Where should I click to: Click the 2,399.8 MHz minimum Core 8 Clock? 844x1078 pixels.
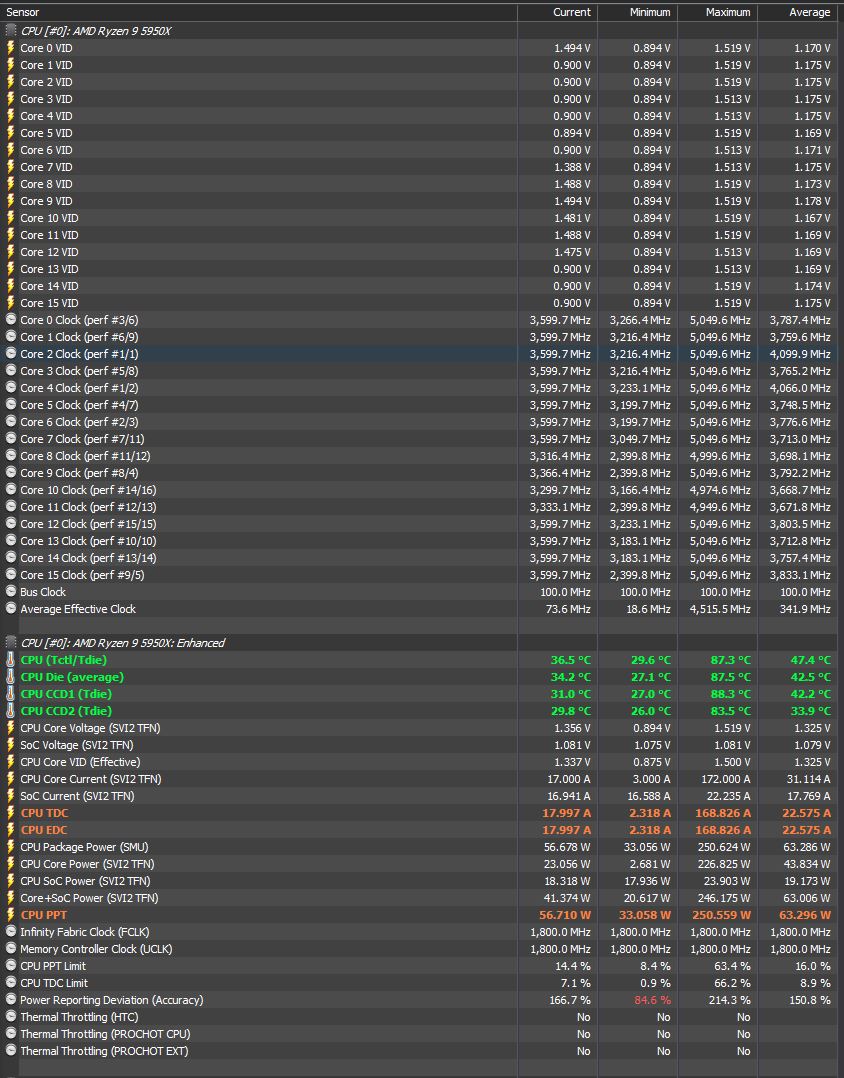(640, 456)
